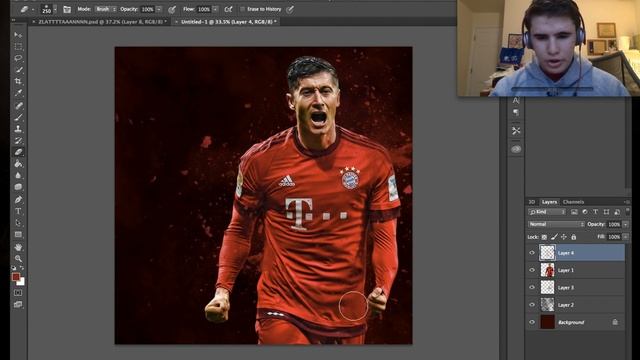
Task: Filter layers by pixel layers
Action: point(574,212)
